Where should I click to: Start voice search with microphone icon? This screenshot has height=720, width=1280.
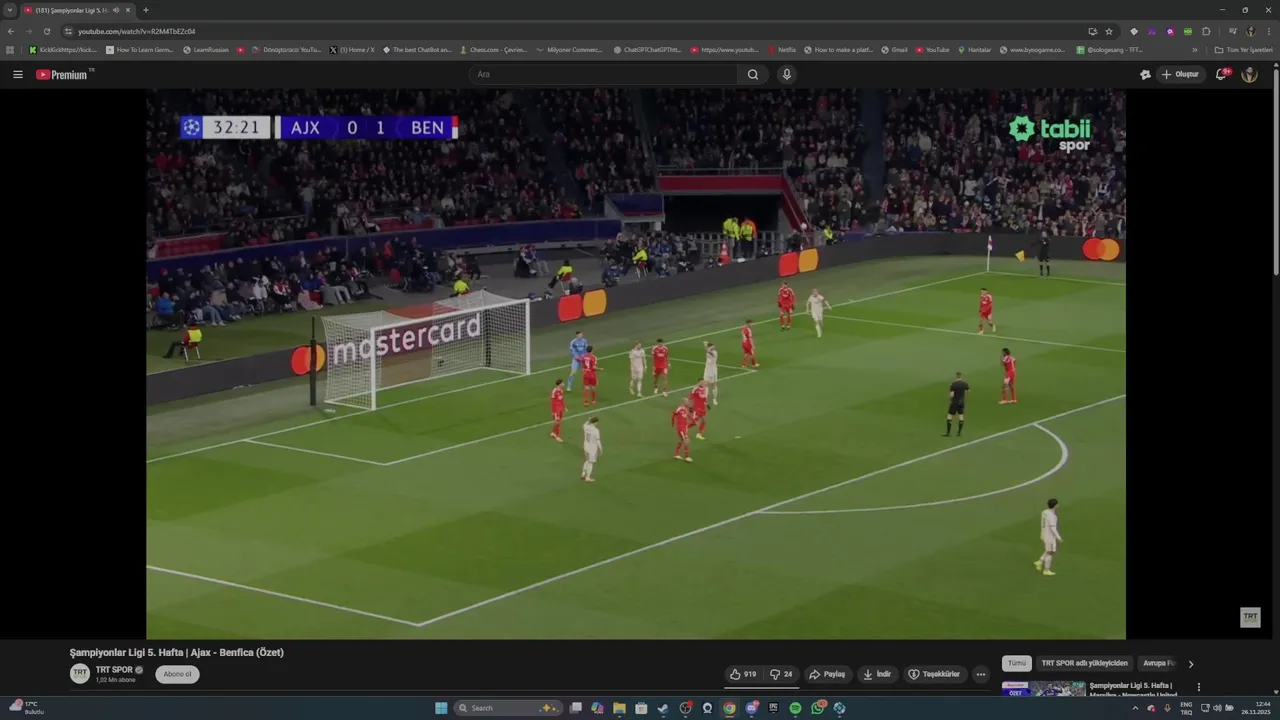(x=787, y=74)
